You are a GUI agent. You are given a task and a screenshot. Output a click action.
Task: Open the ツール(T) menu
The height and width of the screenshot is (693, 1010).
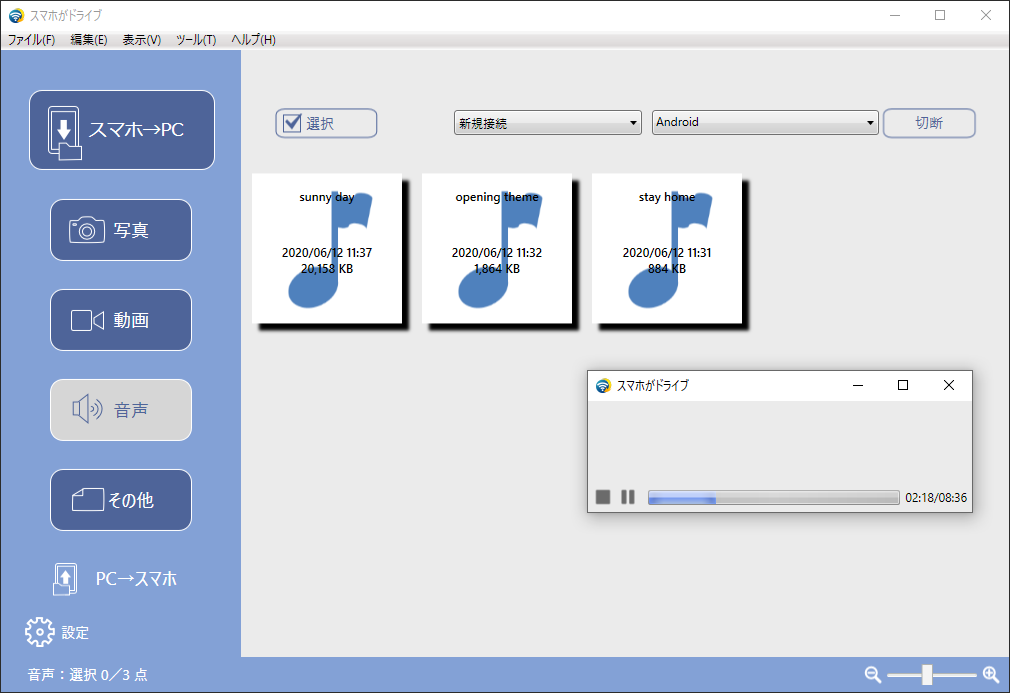click(x=196, y=40)
